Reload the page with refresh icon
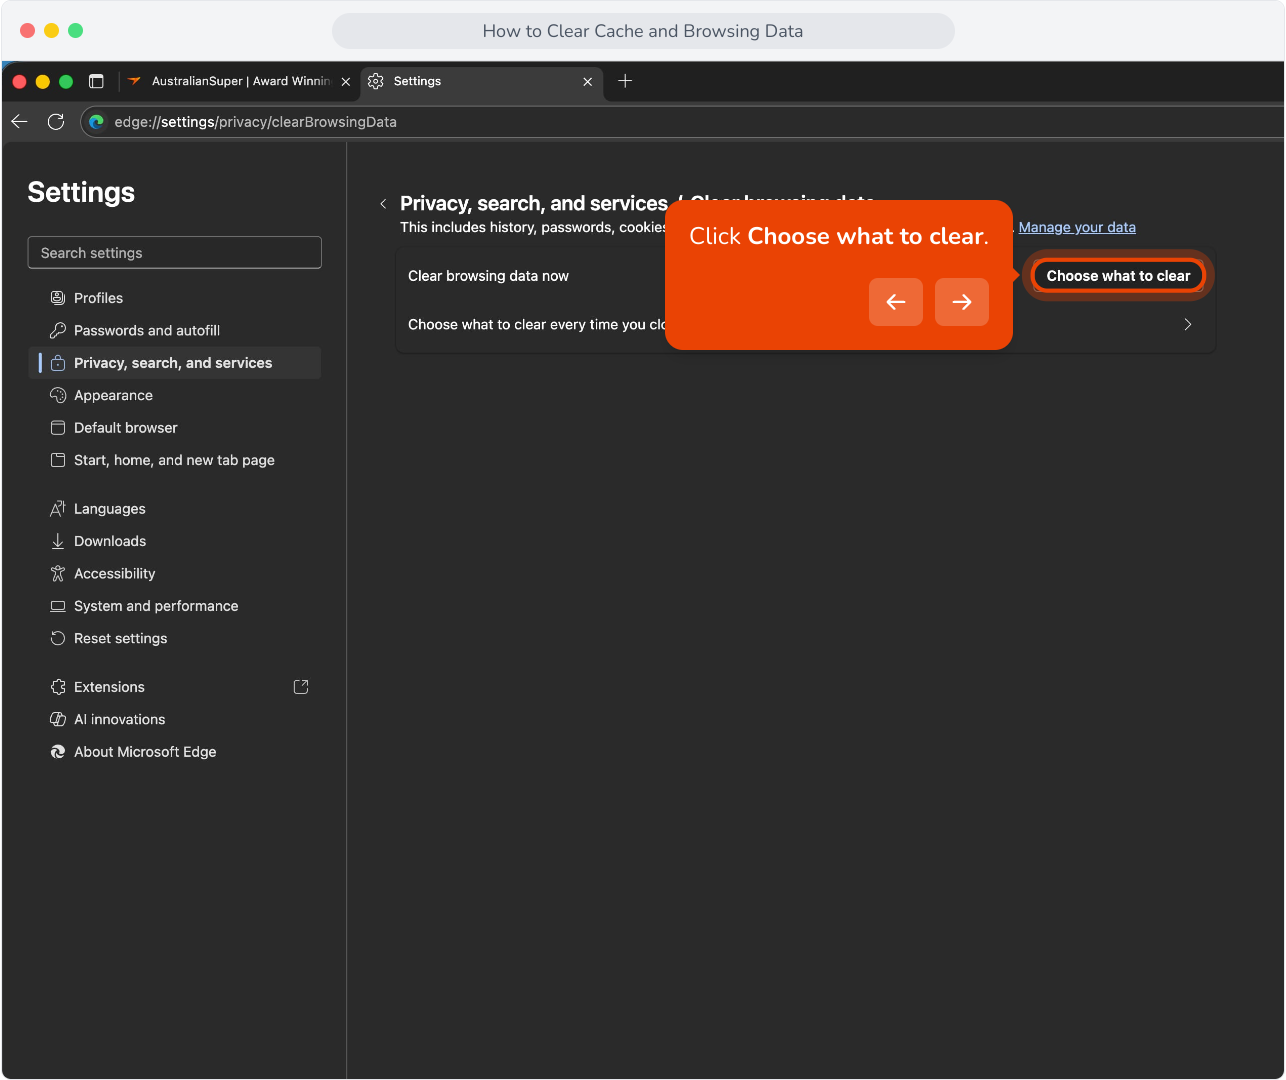 click(56, 121)
